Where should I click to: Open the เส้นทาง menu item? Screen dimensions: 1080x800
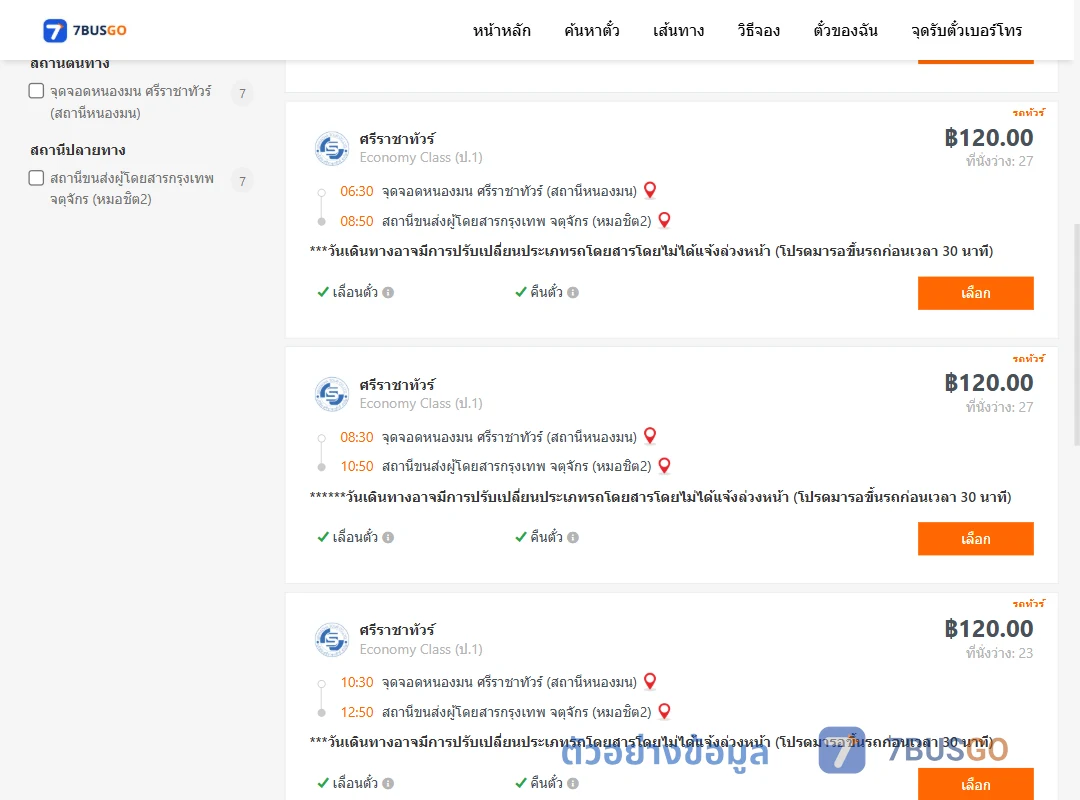tap(678, 30)
